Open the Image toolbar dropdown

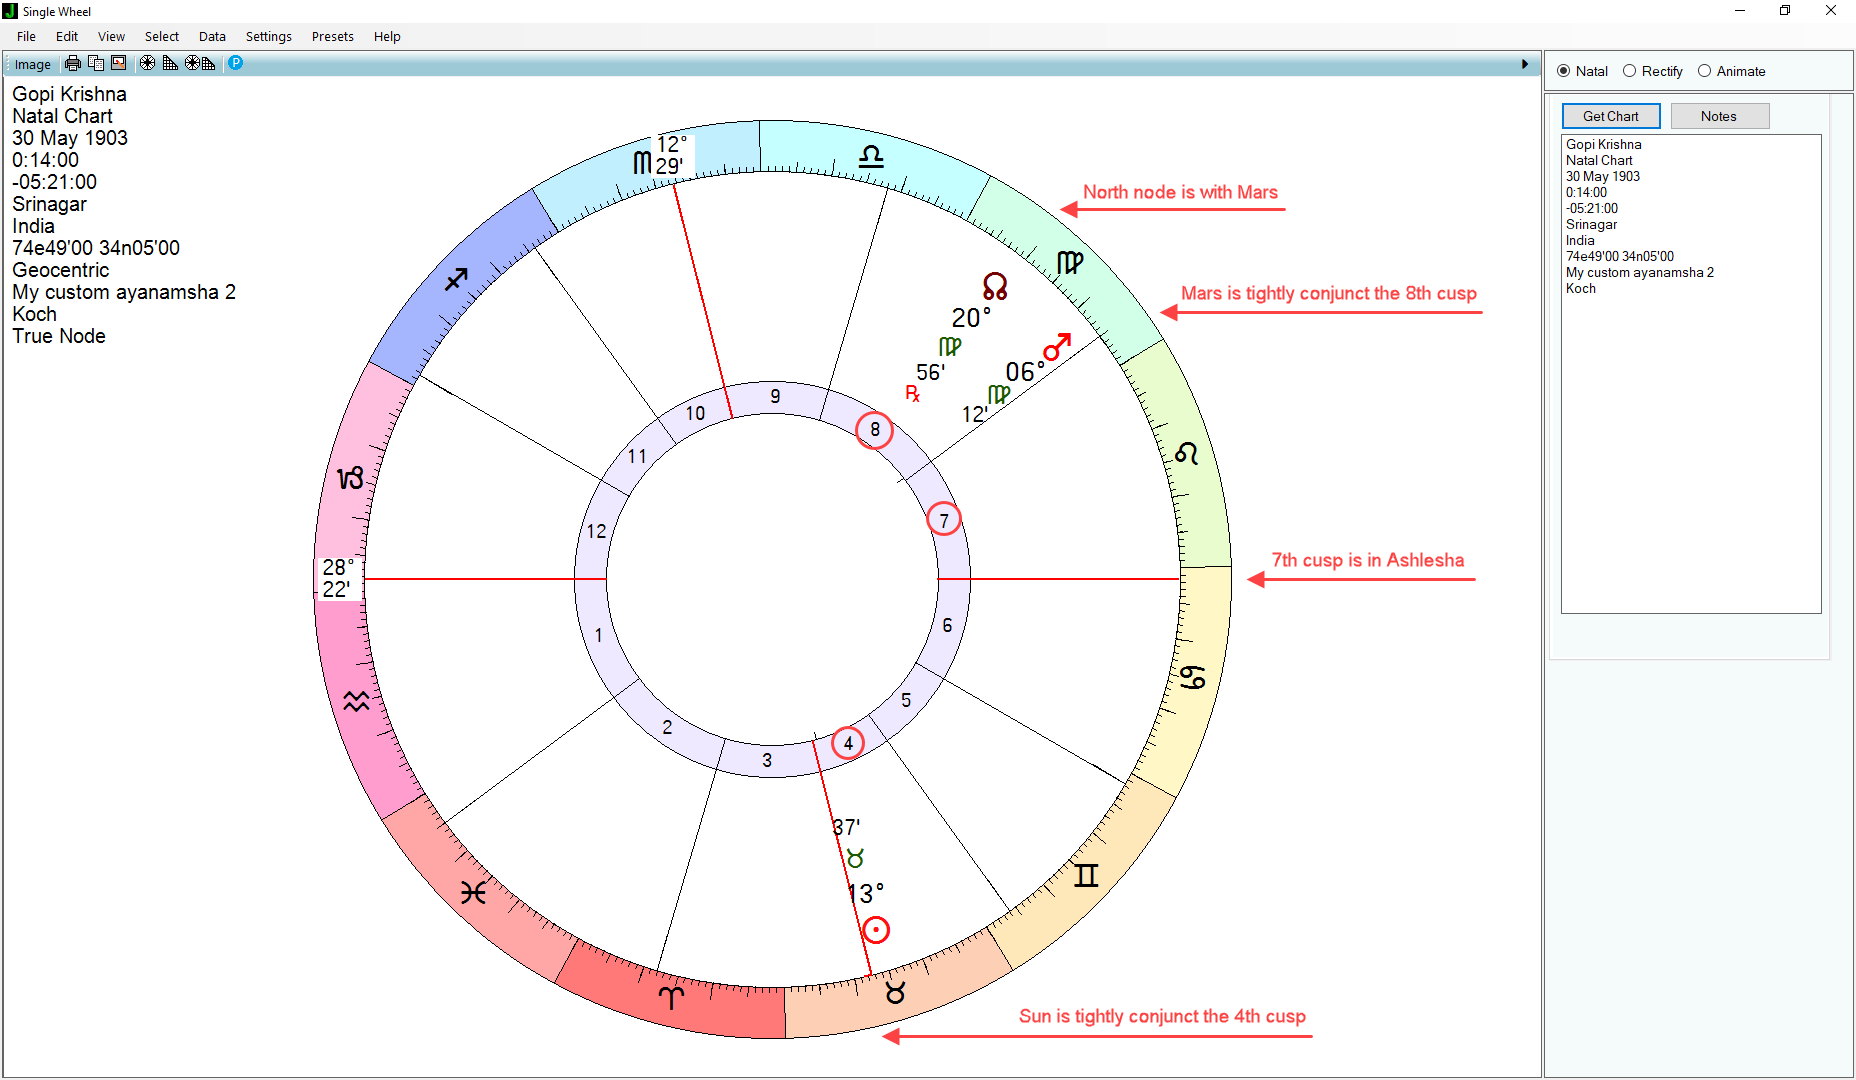coord(32,64)
